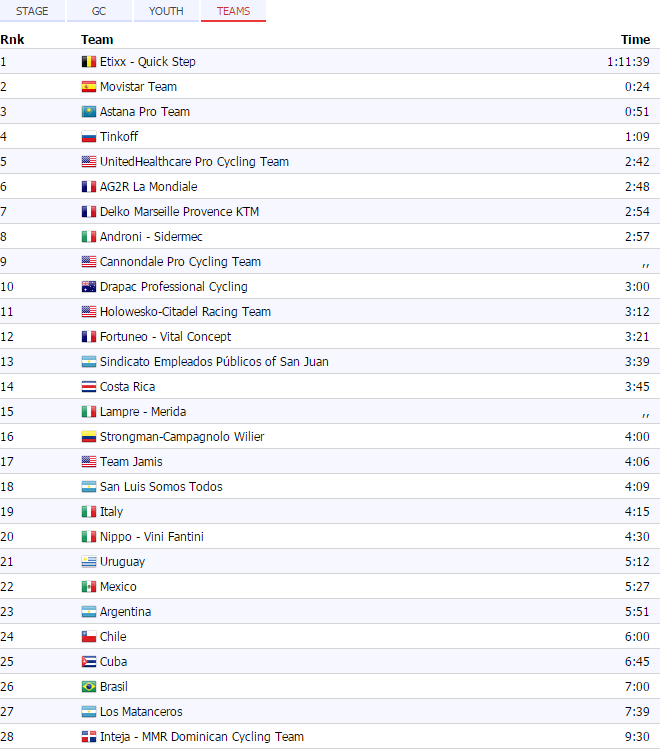Screen dimensions: 662x751
Task: Open the GC results tab
Action: click(99, 11)
